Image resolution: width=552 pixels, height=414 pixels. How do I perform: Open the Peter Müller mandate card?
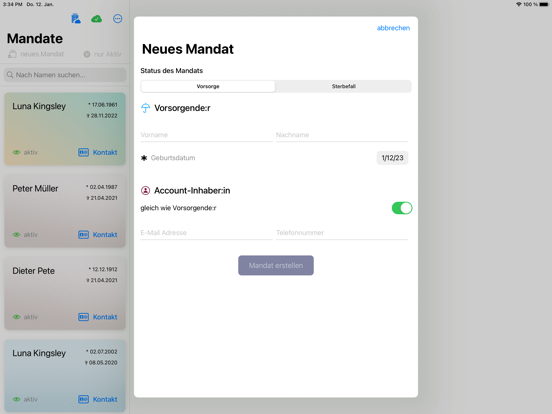(65, 211)
